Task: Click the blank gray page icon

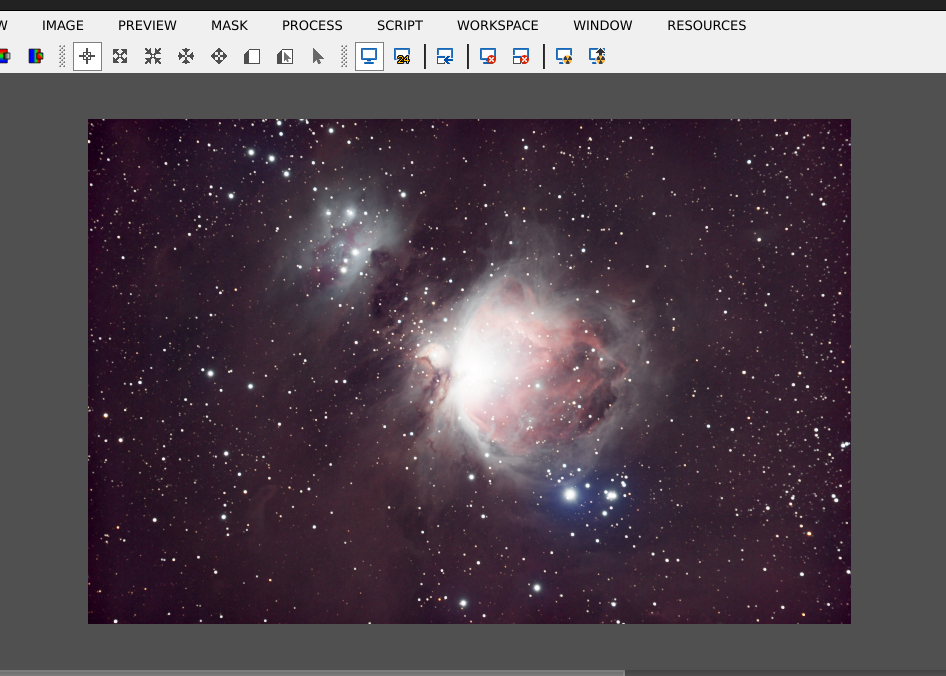Action: click(x=252, y=57)
